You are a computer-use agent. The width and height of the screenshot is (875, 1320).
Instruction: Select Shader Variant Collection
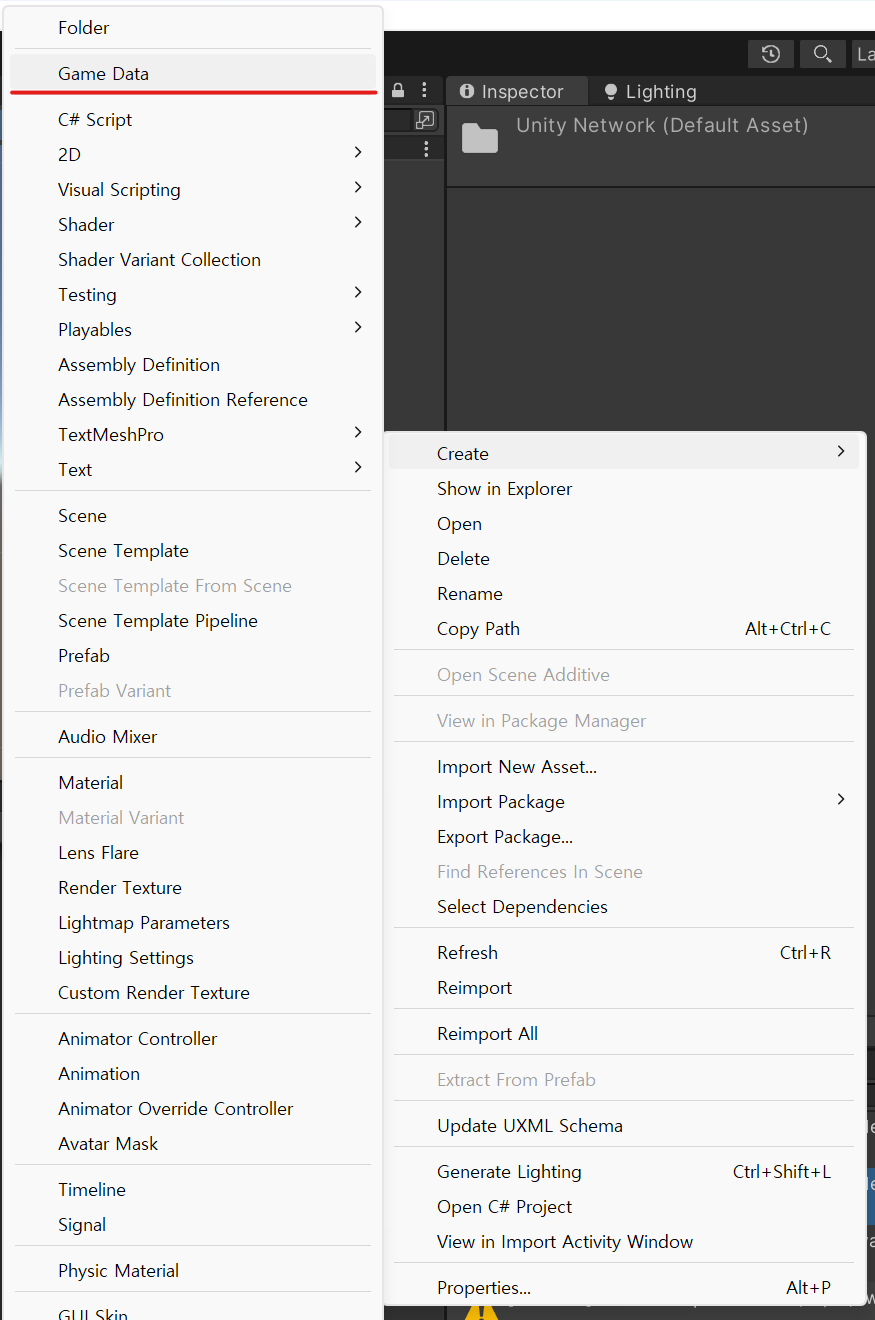[x=193, y=260]
